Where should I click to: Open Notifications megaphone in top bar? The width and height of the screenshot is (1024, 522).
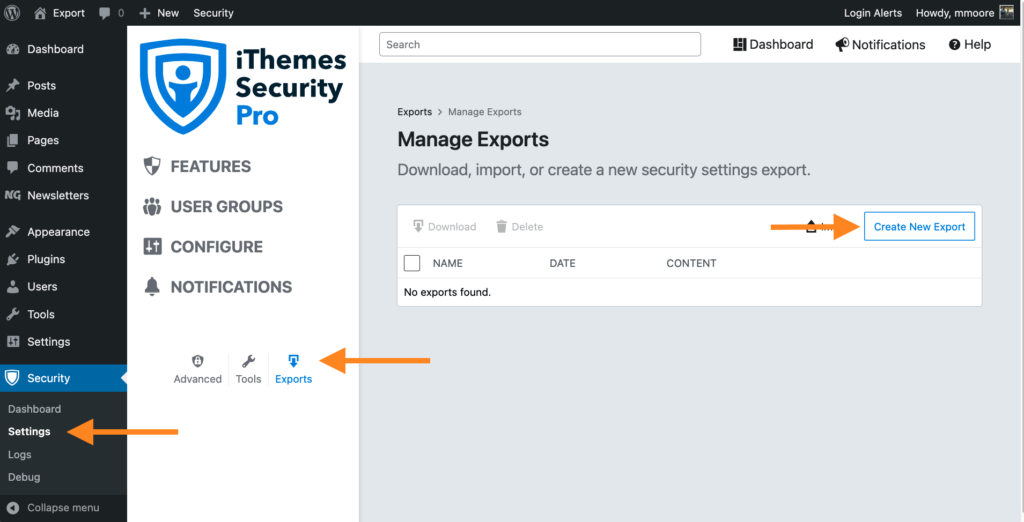pos(842,44)
